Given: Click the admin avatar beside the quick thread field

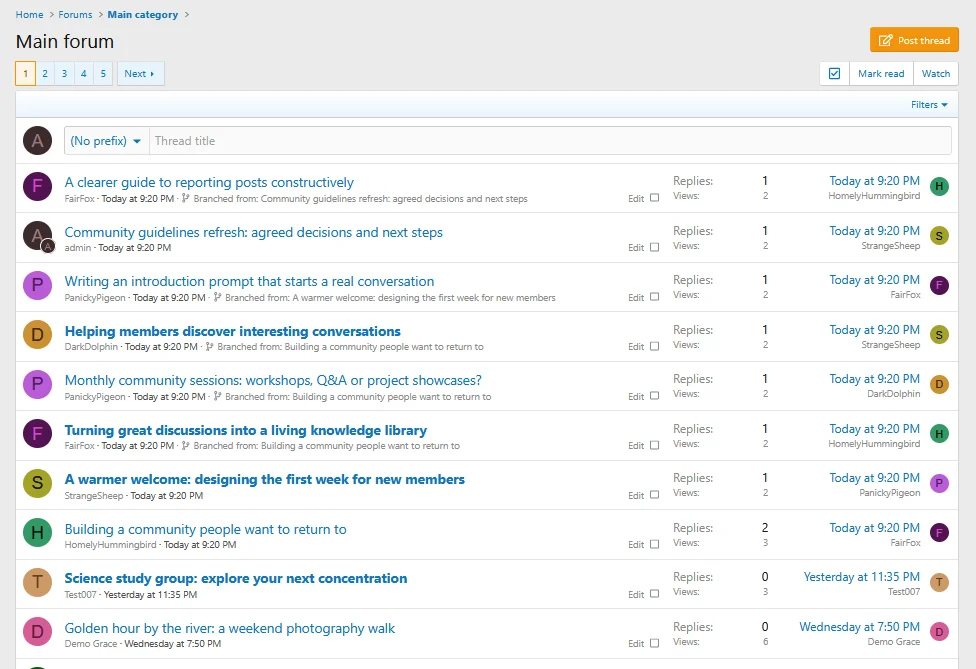Looking at the screenshot, I should click(x=37, y=141).
